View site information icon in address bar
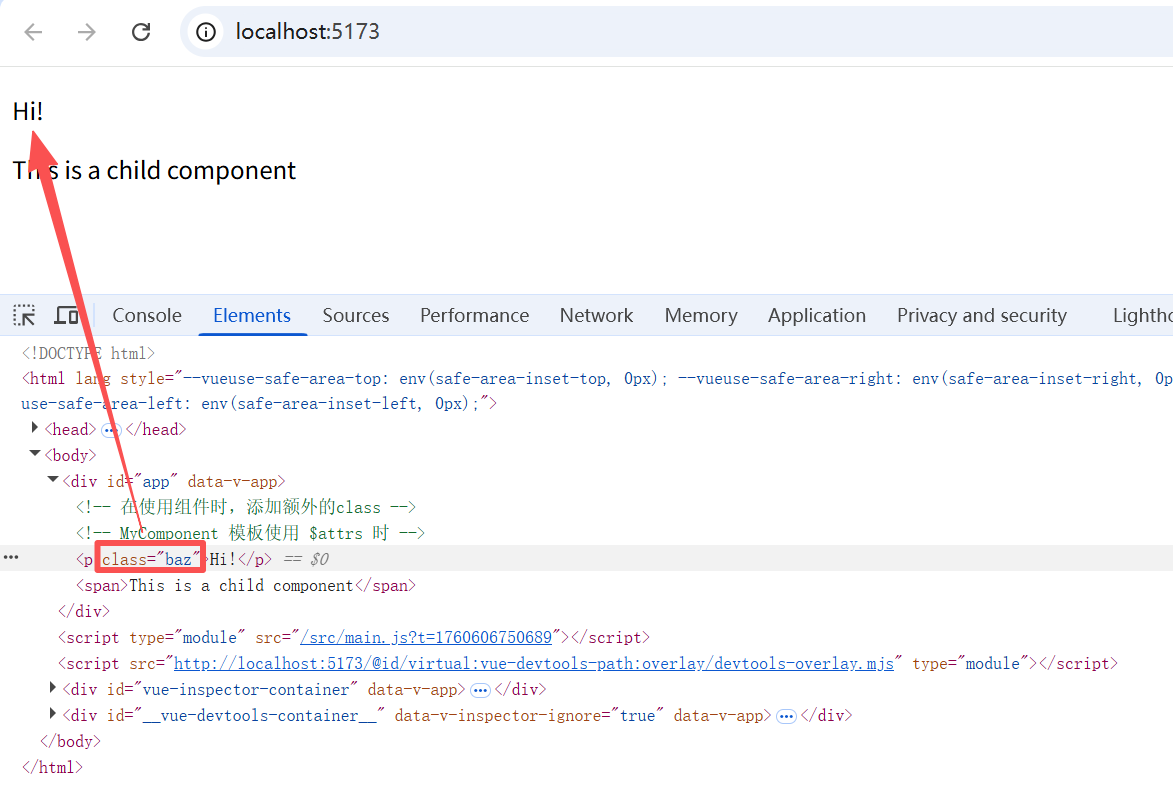Image resolution: width=1173 pixels, height=786 pixels. [x=206, y=31]
